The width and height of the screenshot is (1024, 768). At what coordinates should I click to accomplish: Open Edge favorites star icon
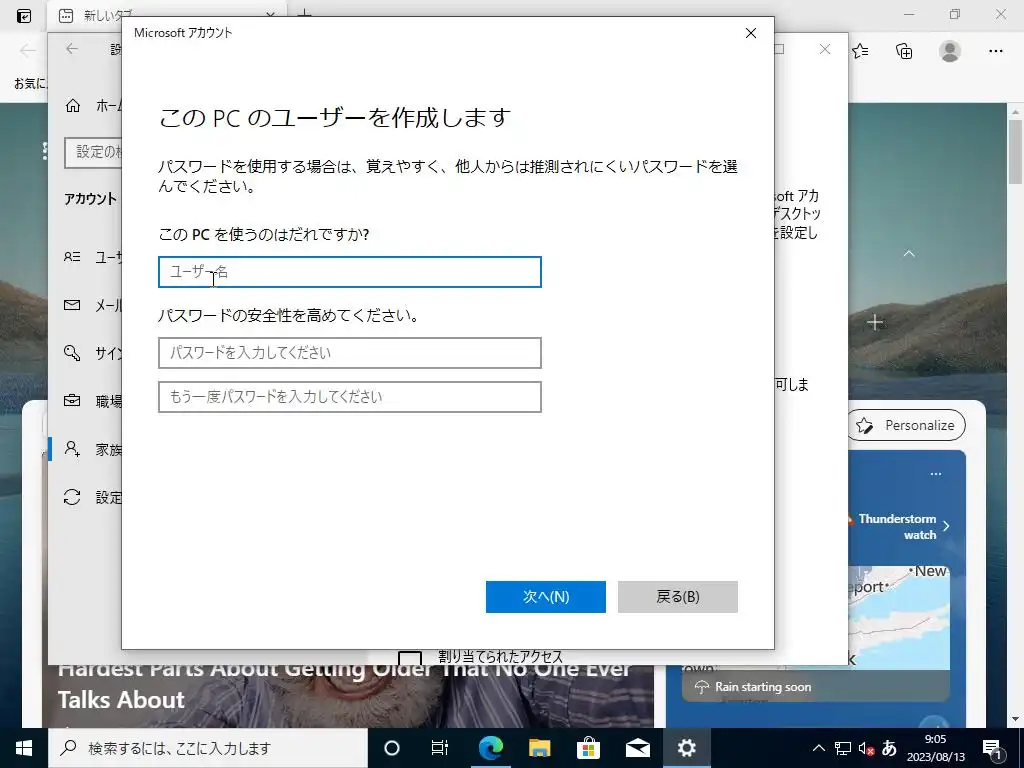pyautogui.click(x=860, y=51)
